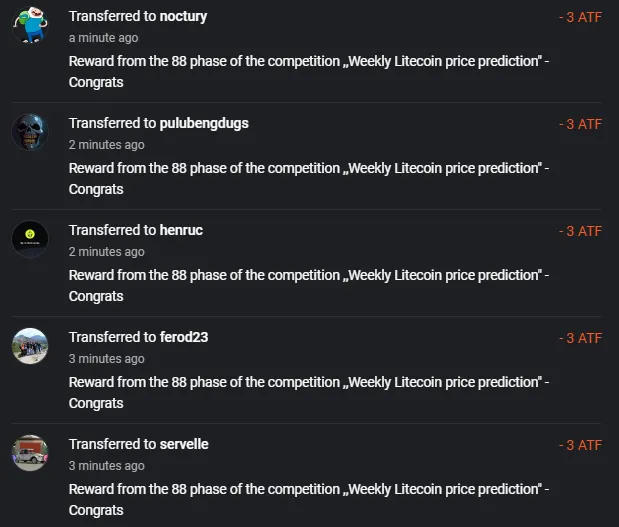Open noctury username link

(183, 17)
